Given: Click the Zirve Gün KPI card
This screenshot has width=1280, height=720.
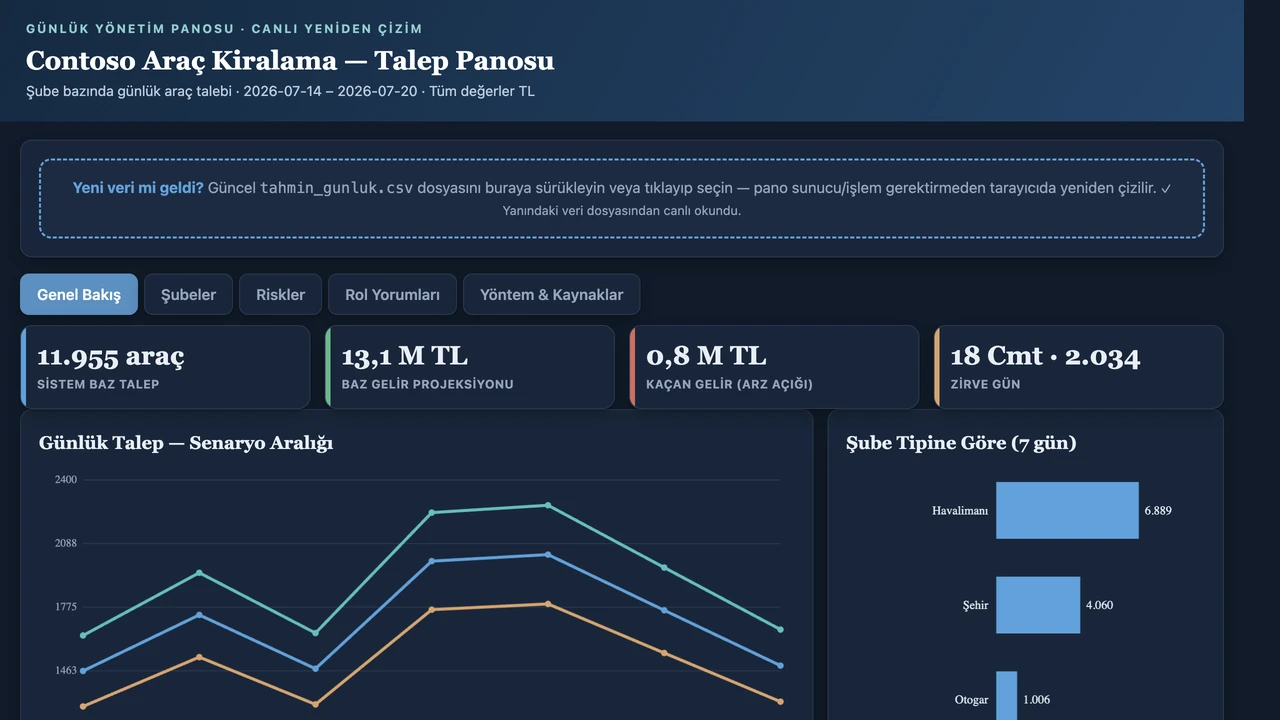Looking at the screenshot, I should click(x=1078, y=367).
